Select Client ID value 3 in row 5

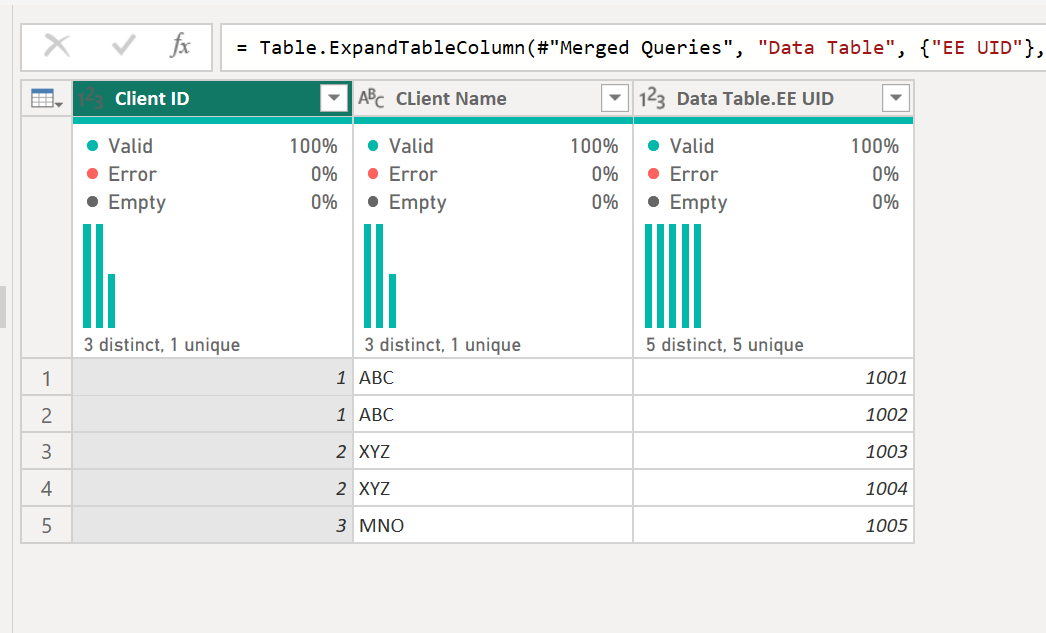click(x=212, y=526)
